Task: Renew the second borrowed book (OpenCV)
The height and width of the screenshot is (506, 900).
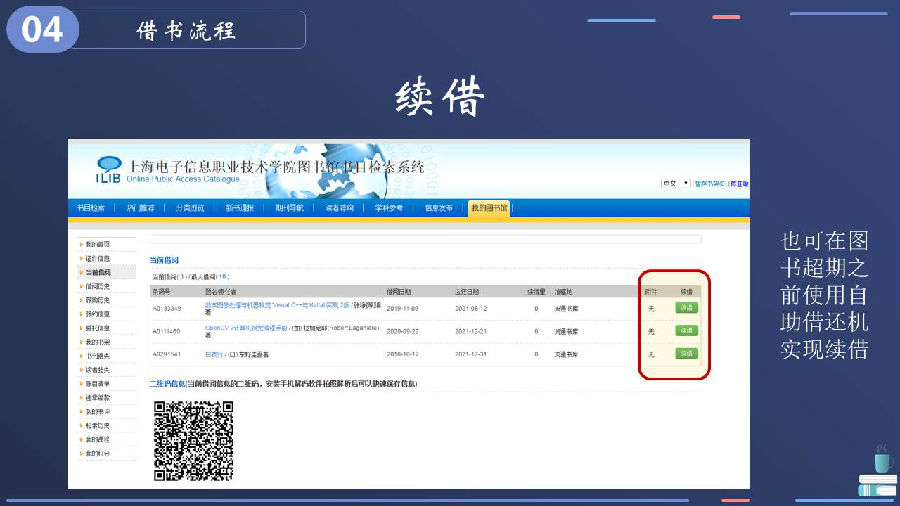Action: (x=686, y=331)
